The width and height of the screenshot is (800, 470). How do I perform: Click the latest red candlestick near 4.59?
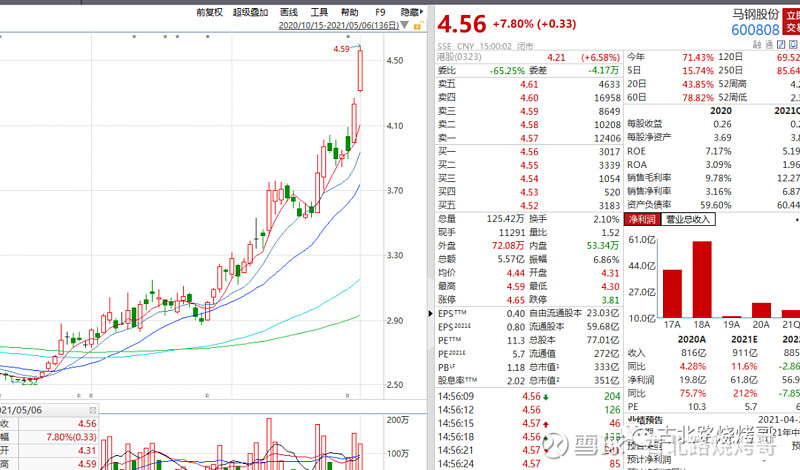coord(360,70)
